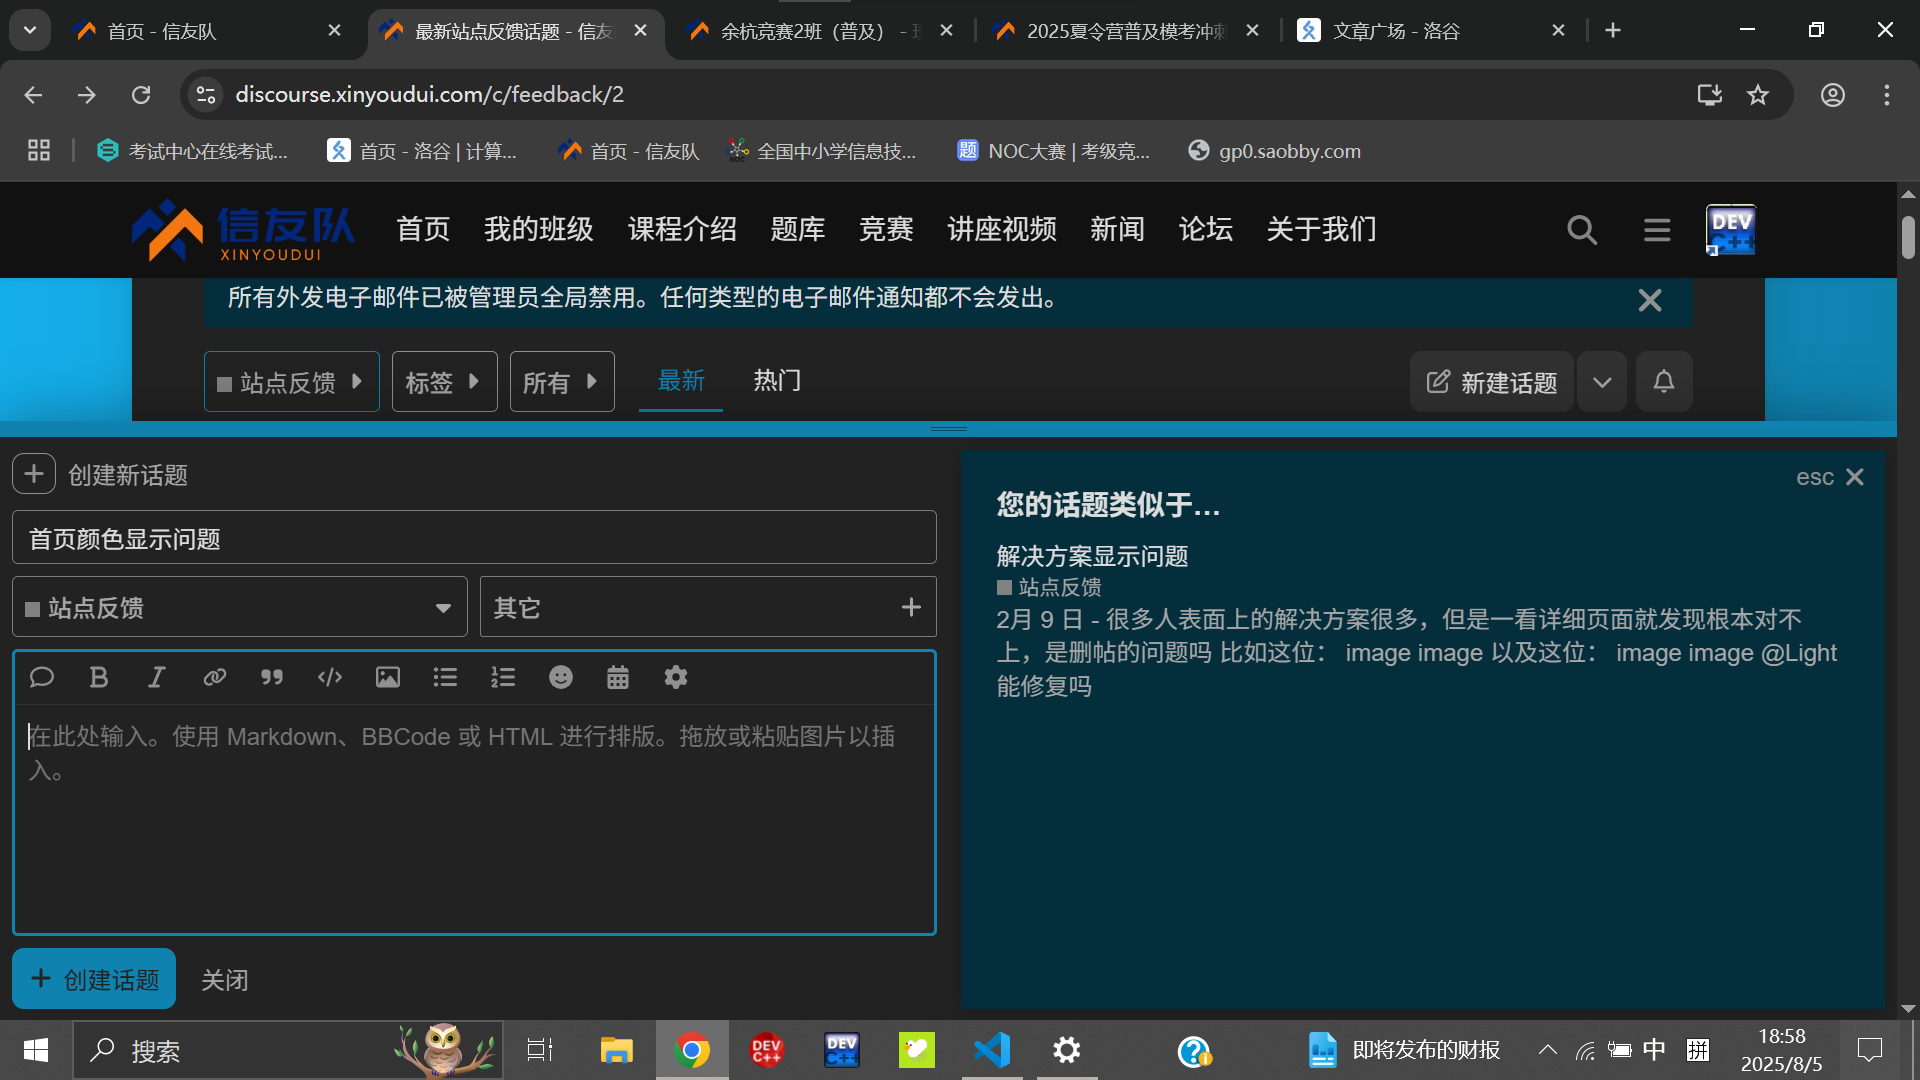The width and height of the screenshot is (1920, 1080).
Task: Open the emoji picker in the composer
Action: click(x=560, y=677)
